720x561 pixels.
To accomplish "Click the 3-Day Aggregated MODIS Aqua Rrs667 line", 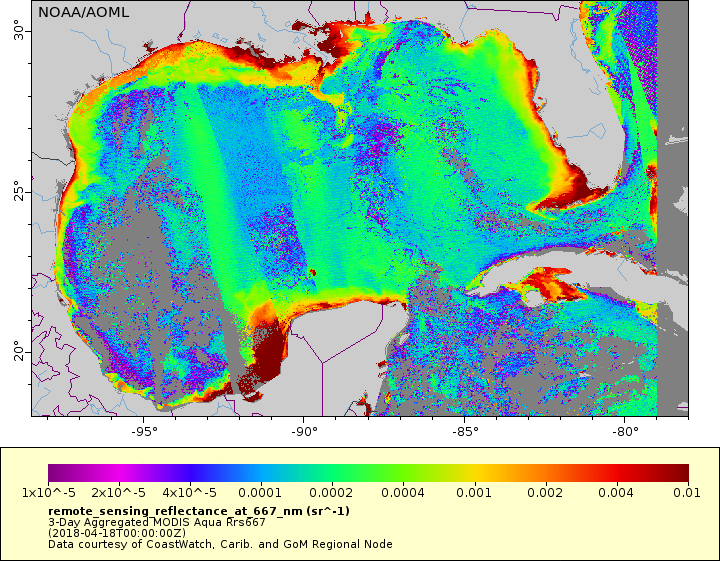I will click(157, 522).
